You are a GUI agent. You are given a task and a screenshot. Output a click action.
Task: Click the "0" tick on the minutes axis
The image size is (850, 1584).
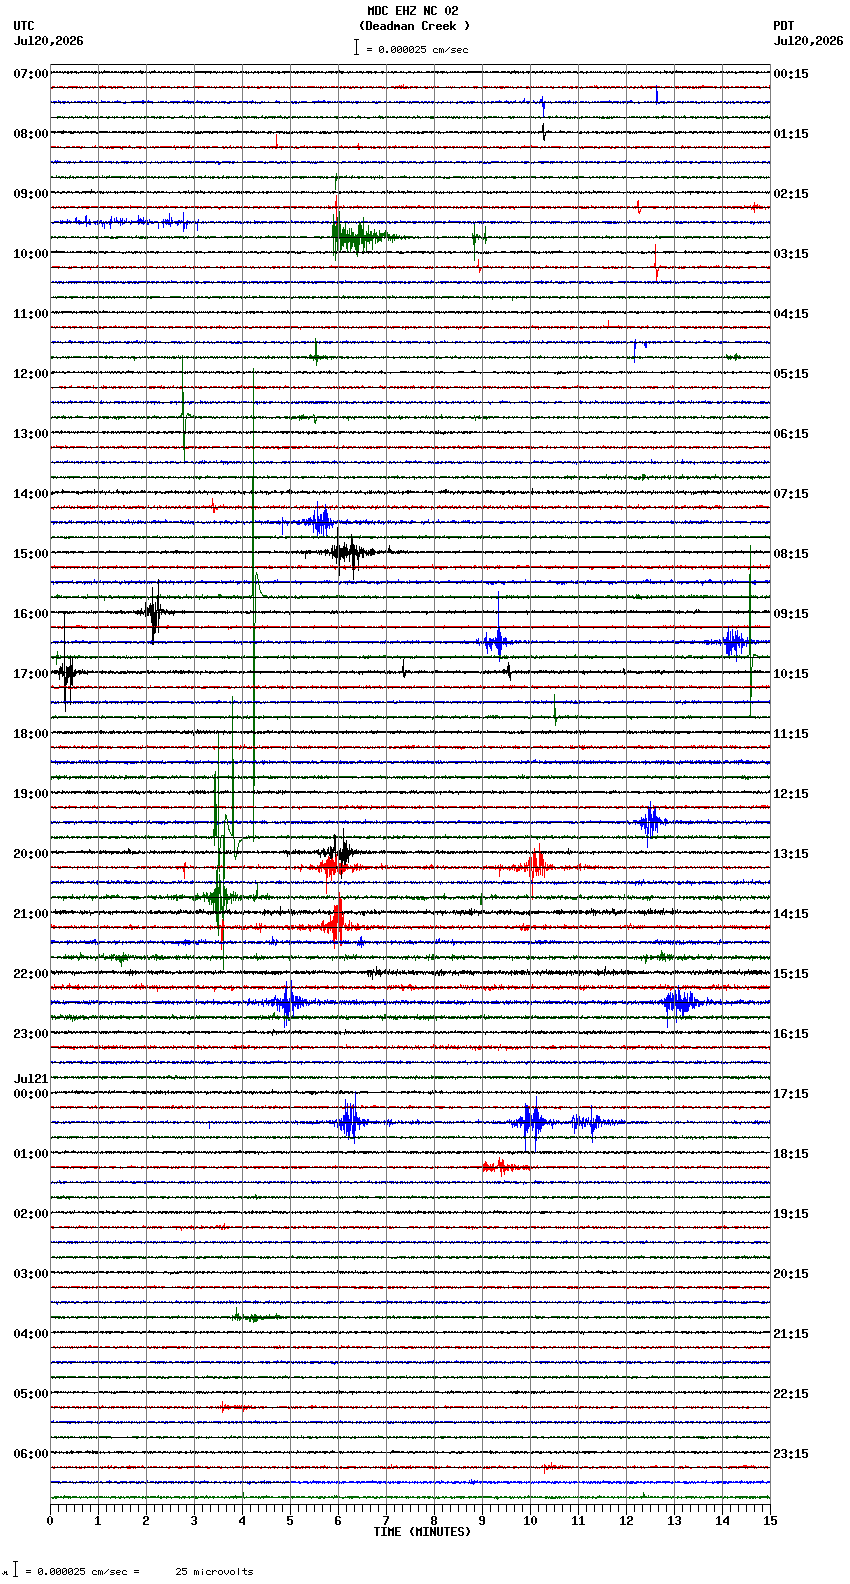click(50, 1521)
